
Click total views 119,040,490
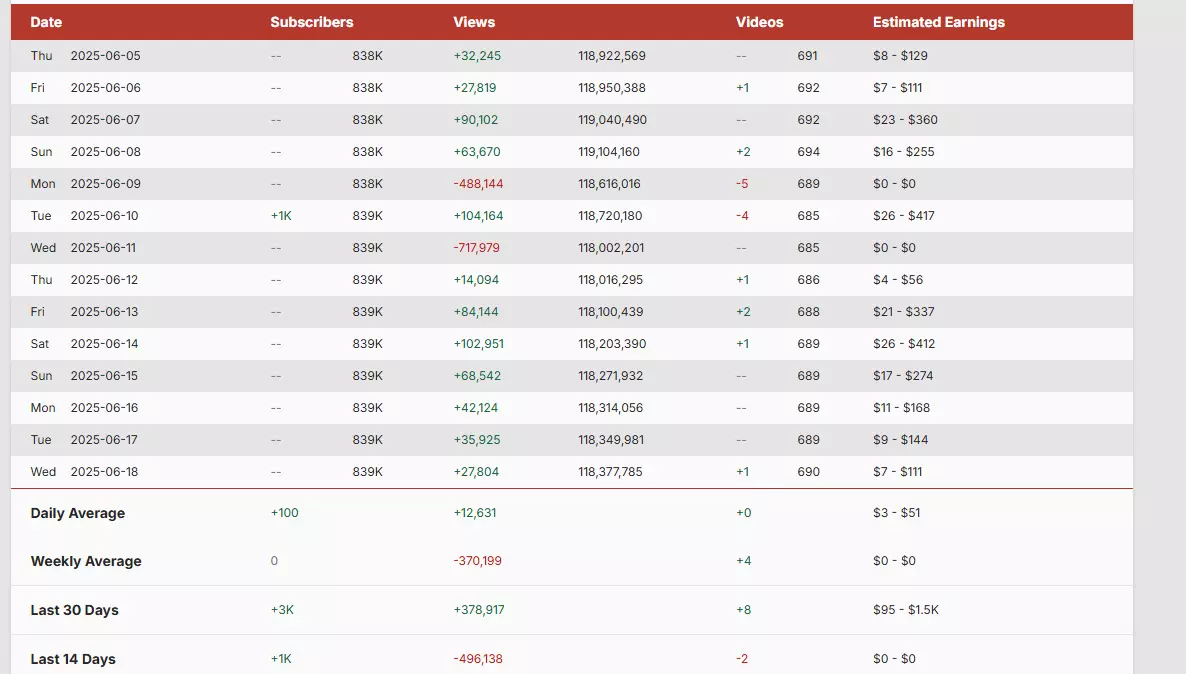613,120
